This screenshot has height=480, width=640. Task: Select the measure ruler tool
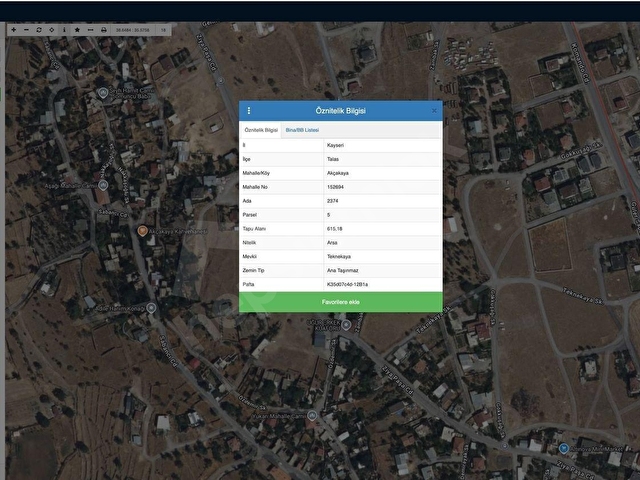pos(90,30)
